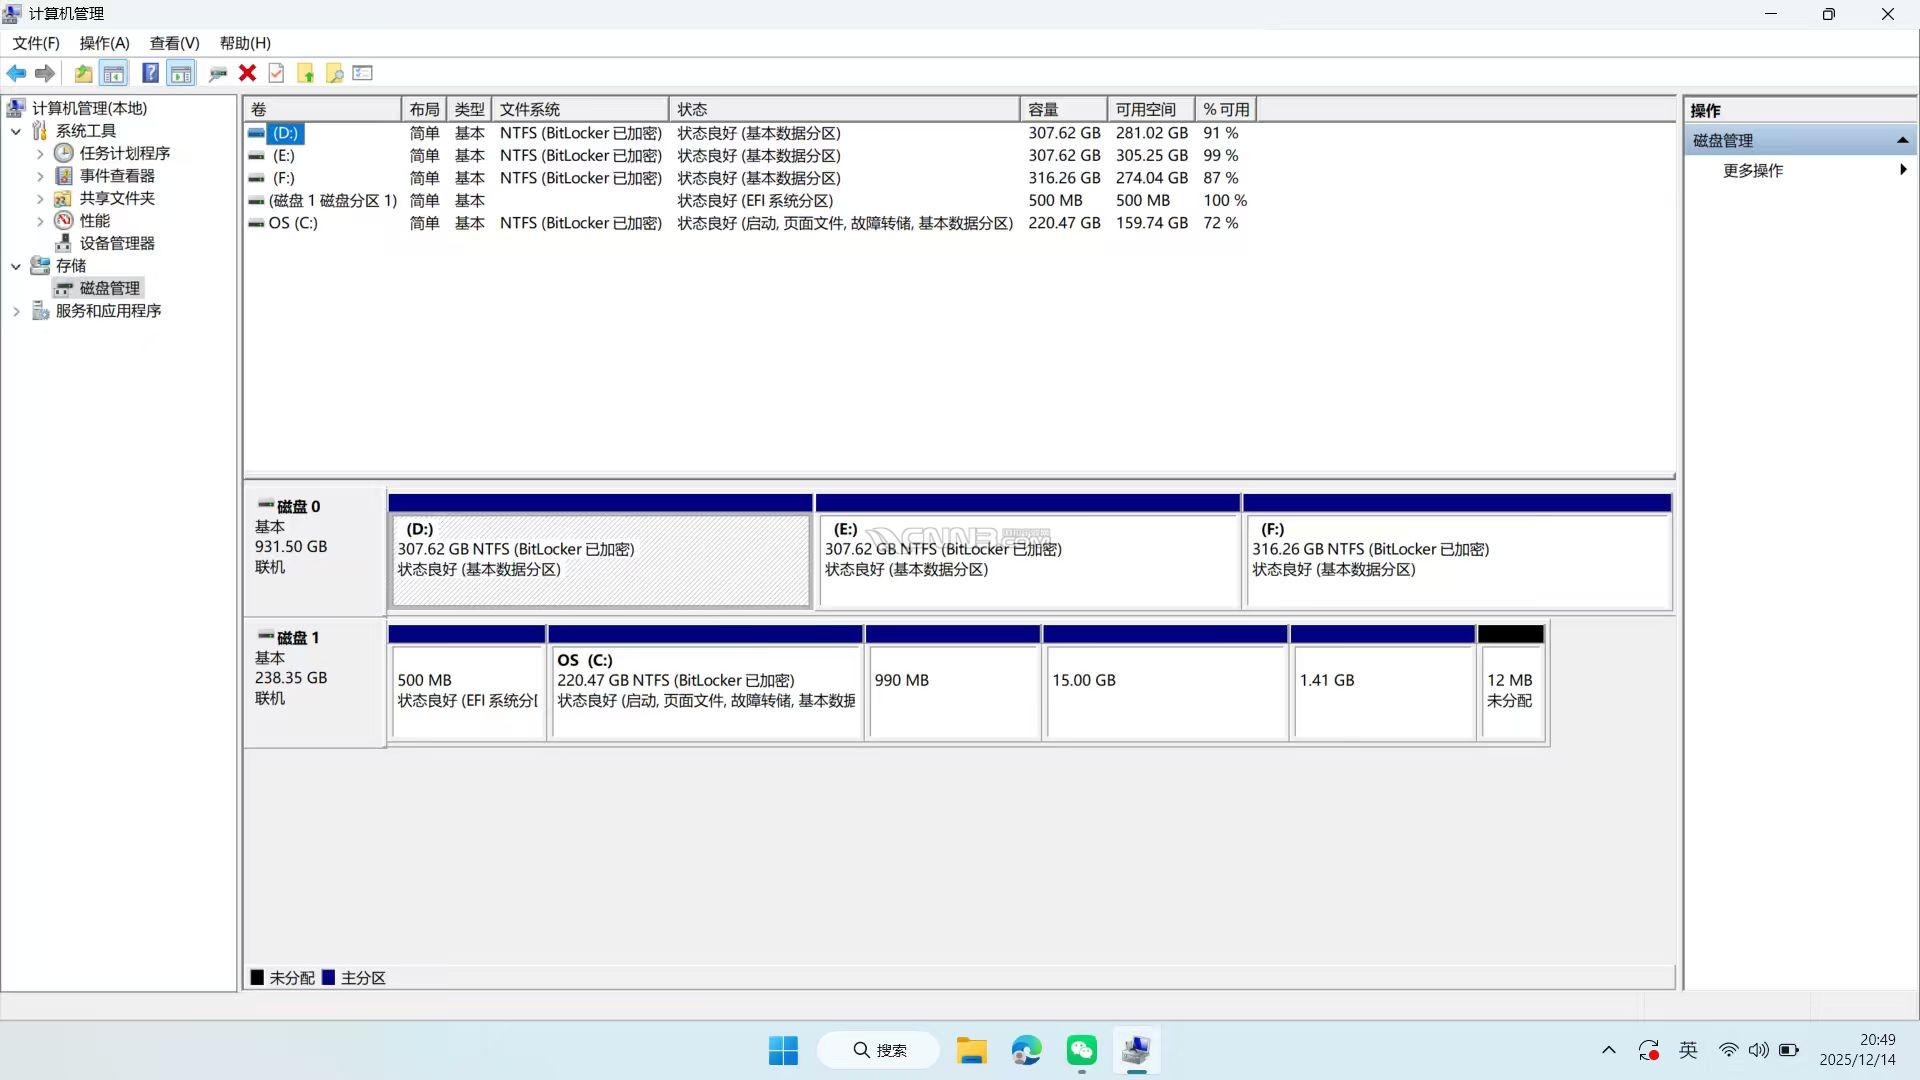The height and width of the screenshot is (1080, 1920).
Task: Click the folder with magnifier toolbar icon
Action: click(335, 73)
